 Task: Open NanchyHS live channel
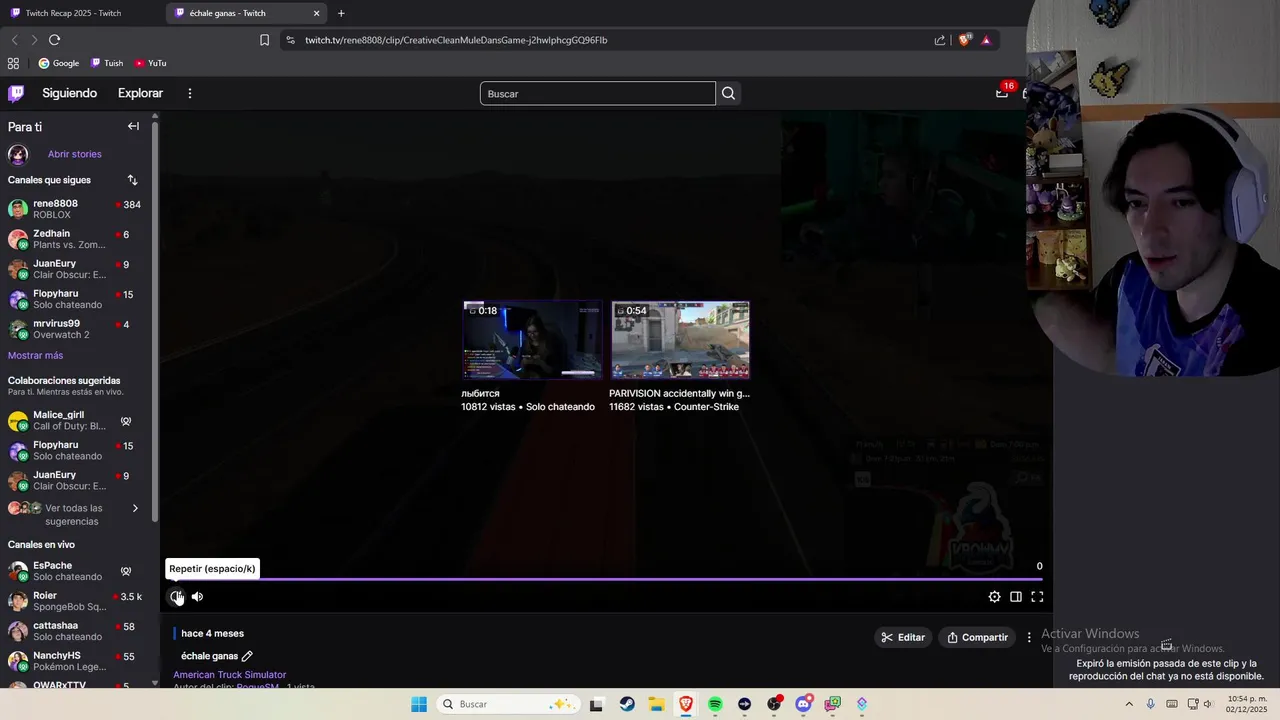(x=76, y=661)
